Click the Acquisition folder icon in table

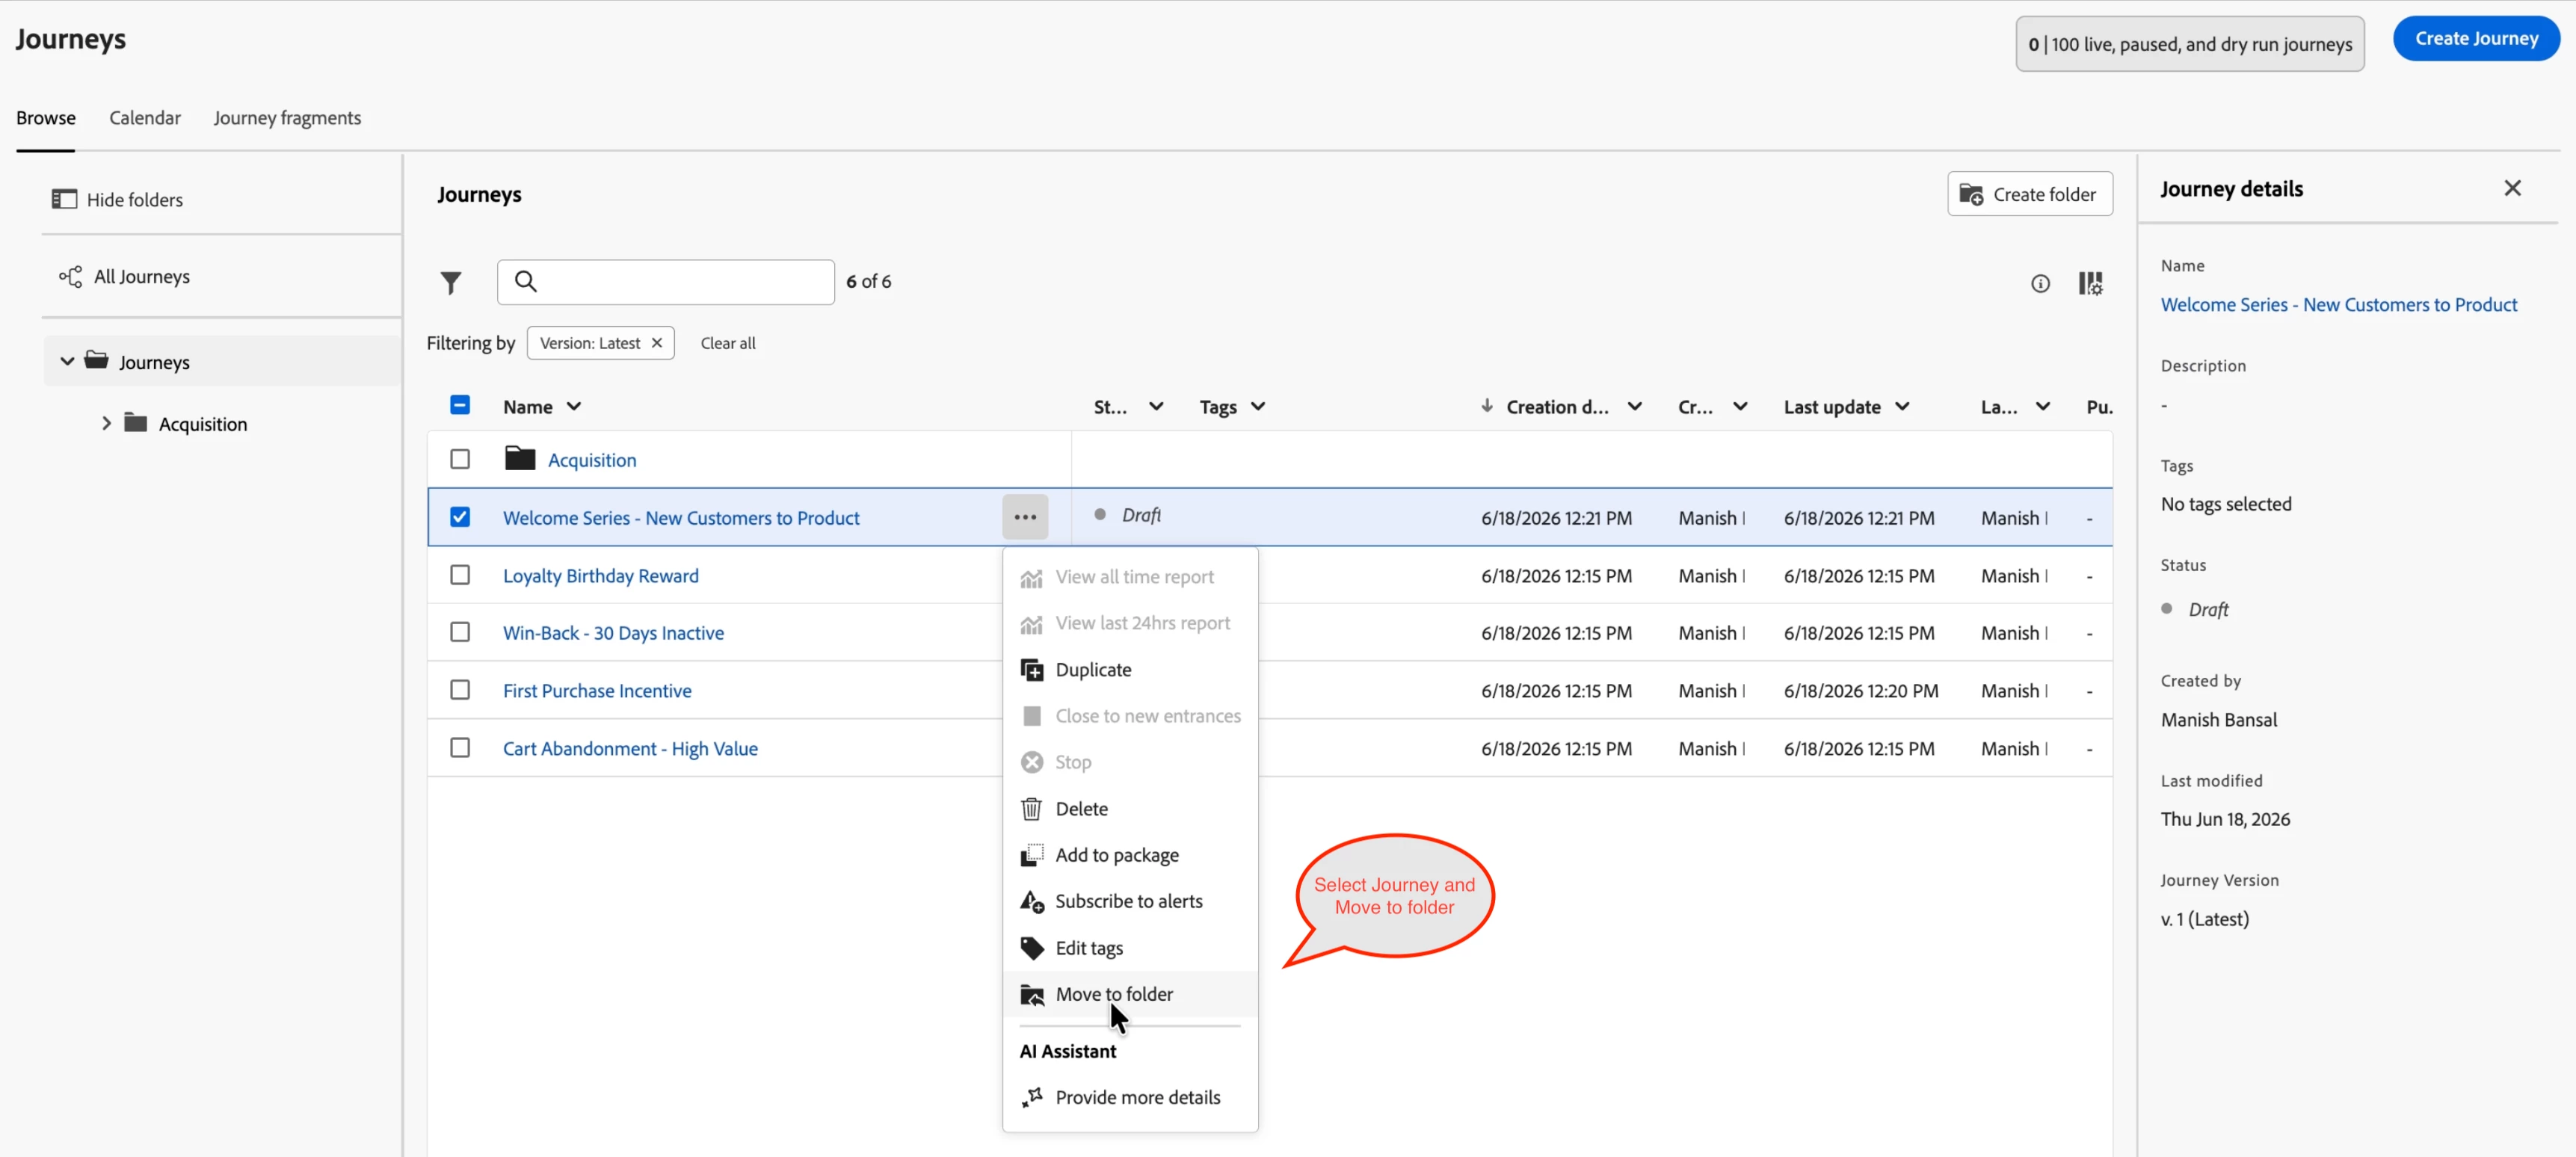[x=520, y=458]
